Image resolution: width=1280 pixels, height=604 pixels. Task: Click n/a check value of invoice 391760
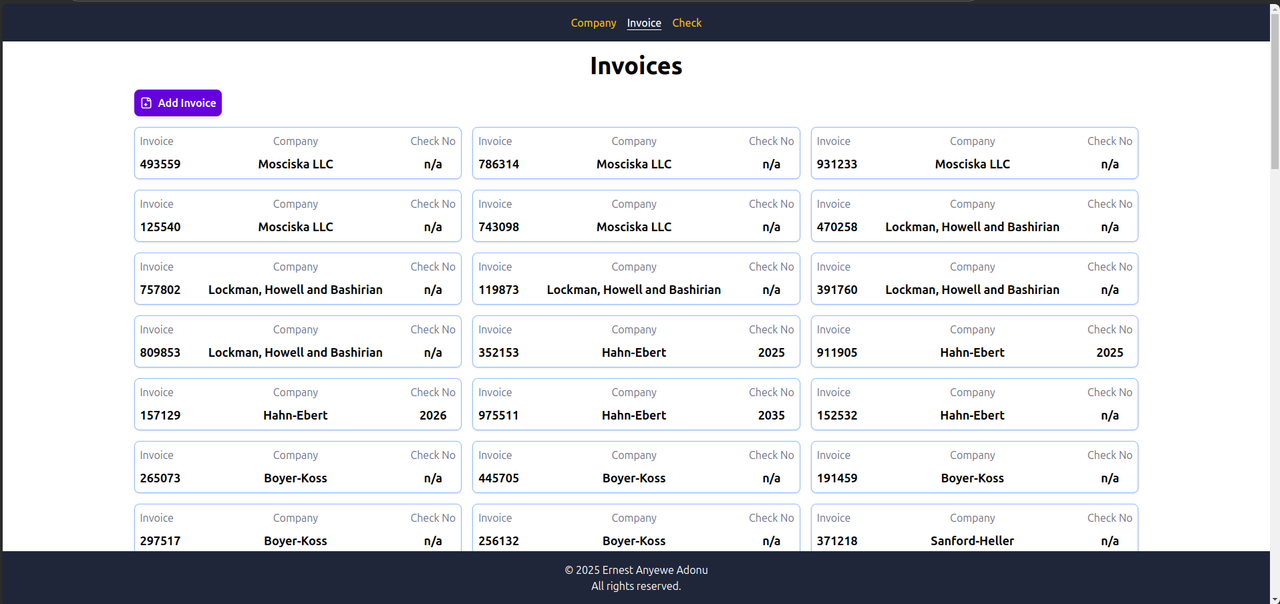[x=1110, y=290]
